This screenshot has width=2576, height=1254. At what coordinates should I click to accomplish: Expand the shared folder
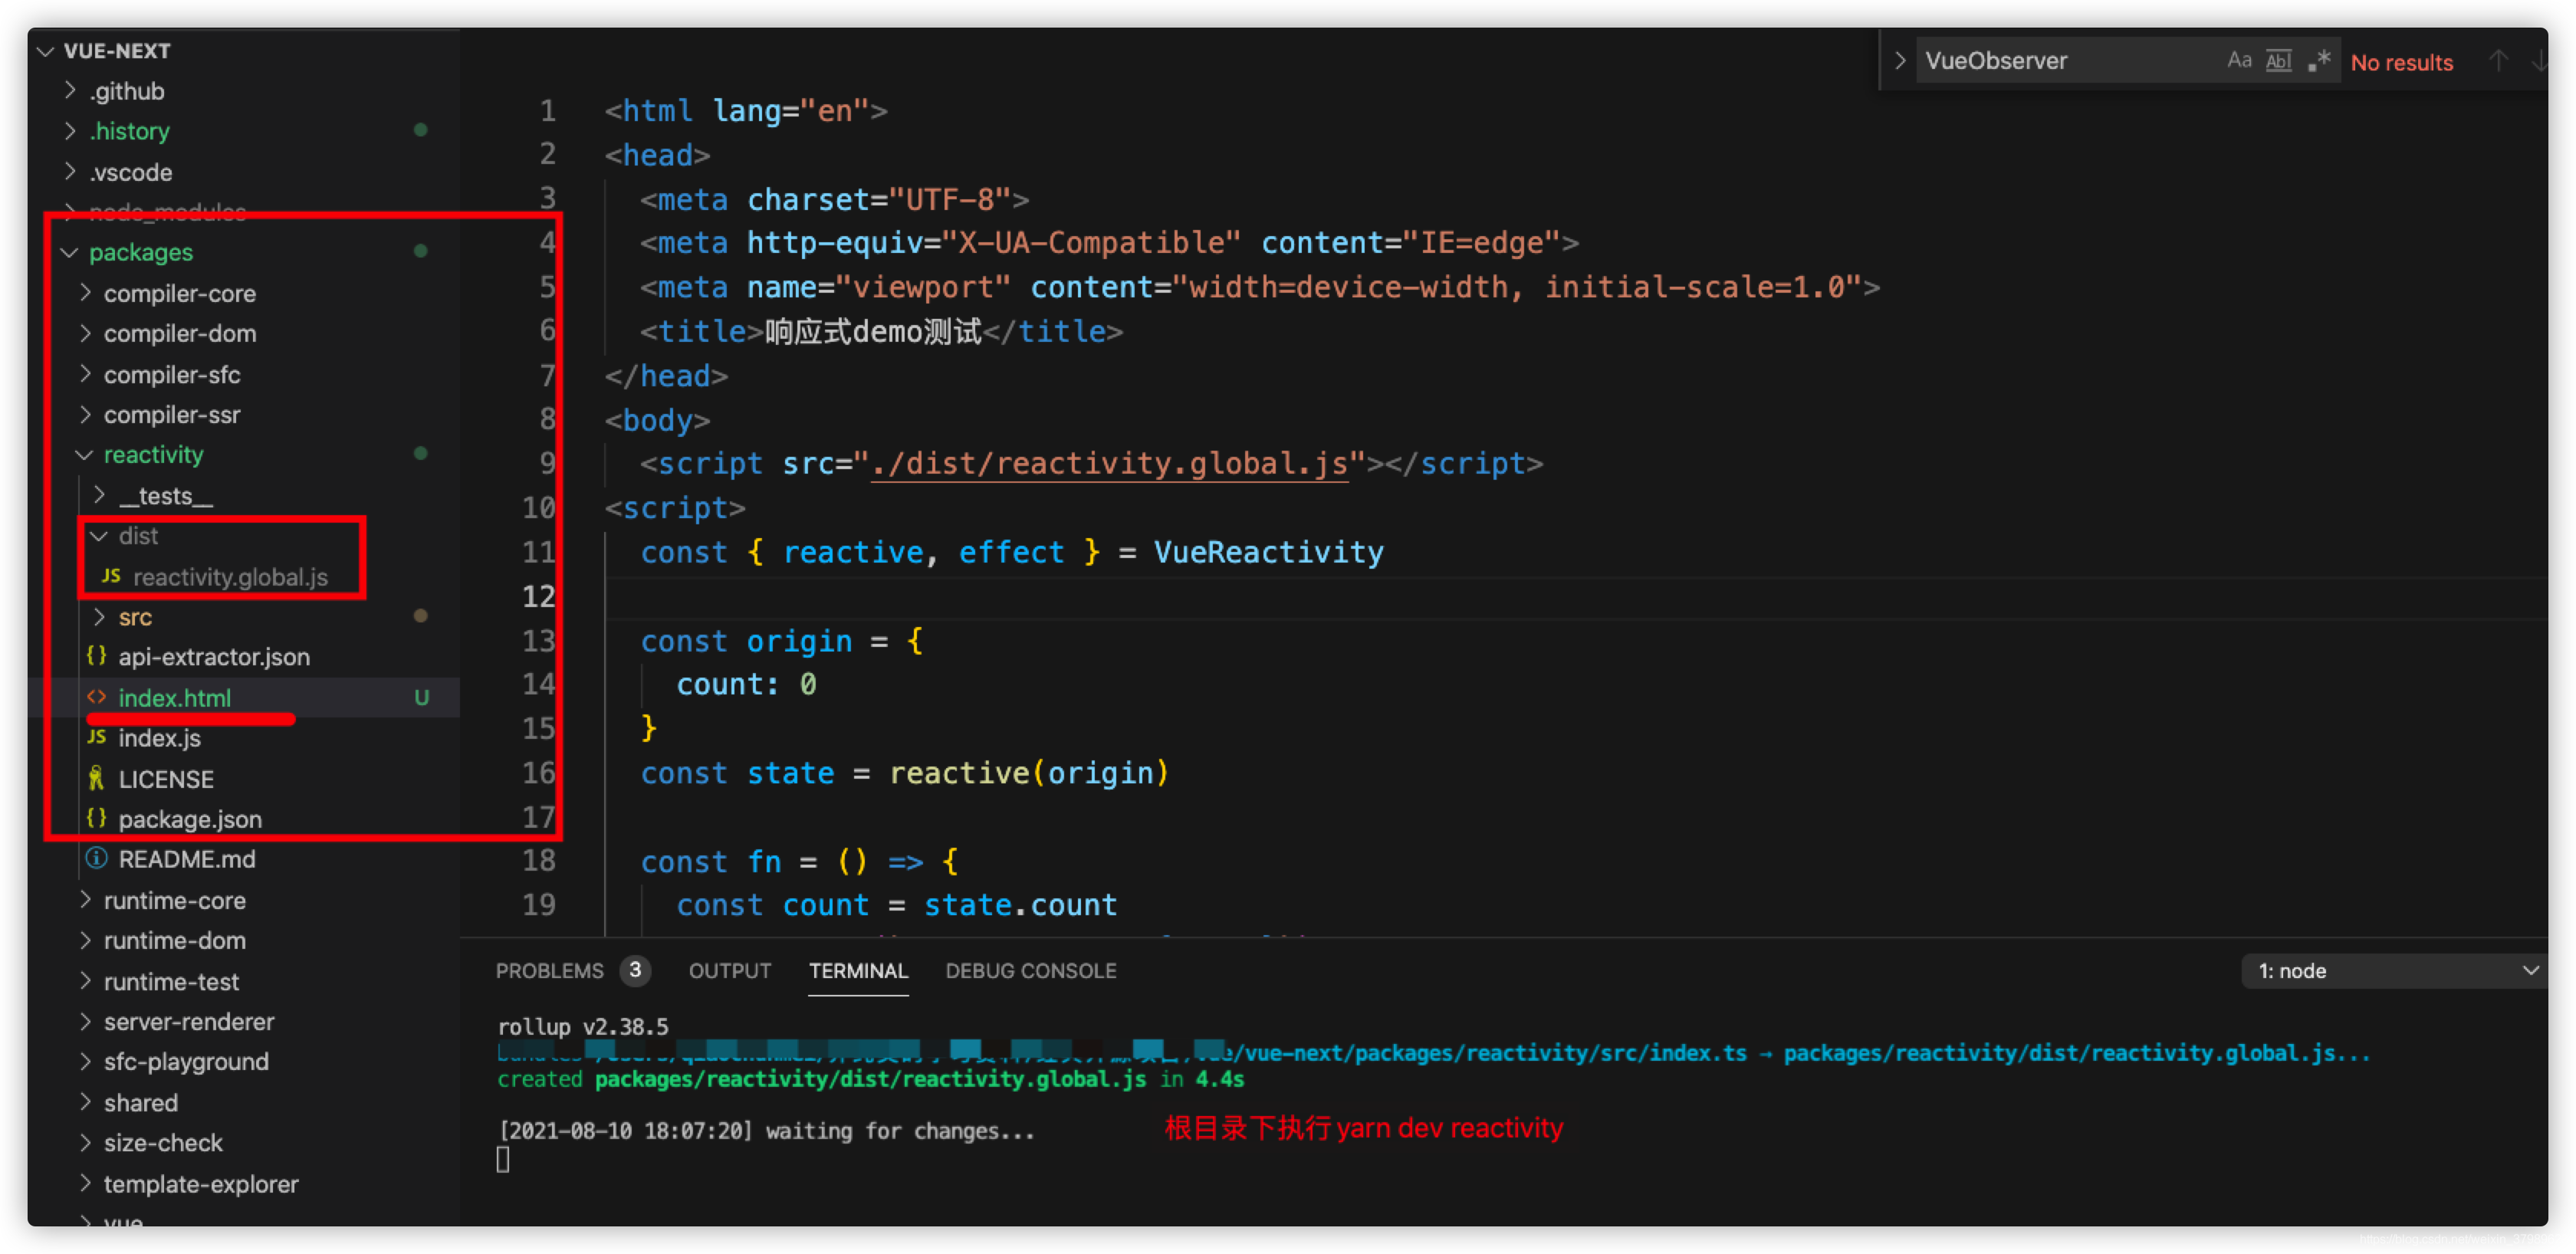[x=85, y=1102]
